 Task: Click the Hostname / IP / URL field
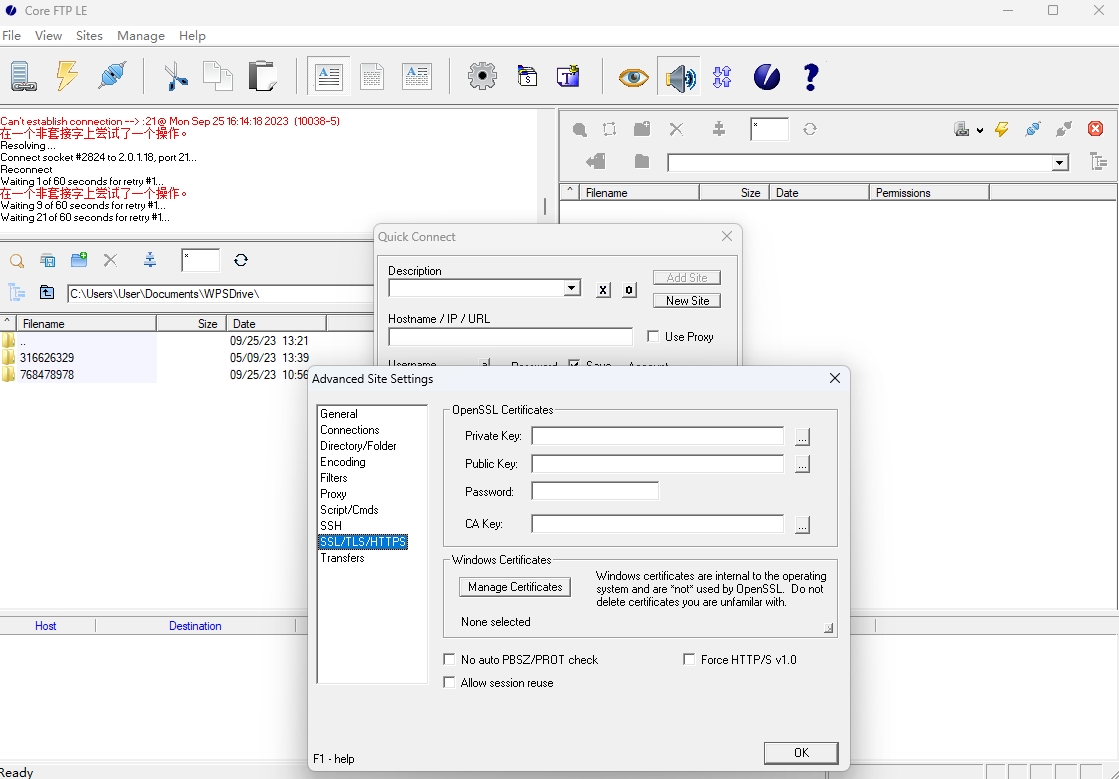(x=510, y=337)
